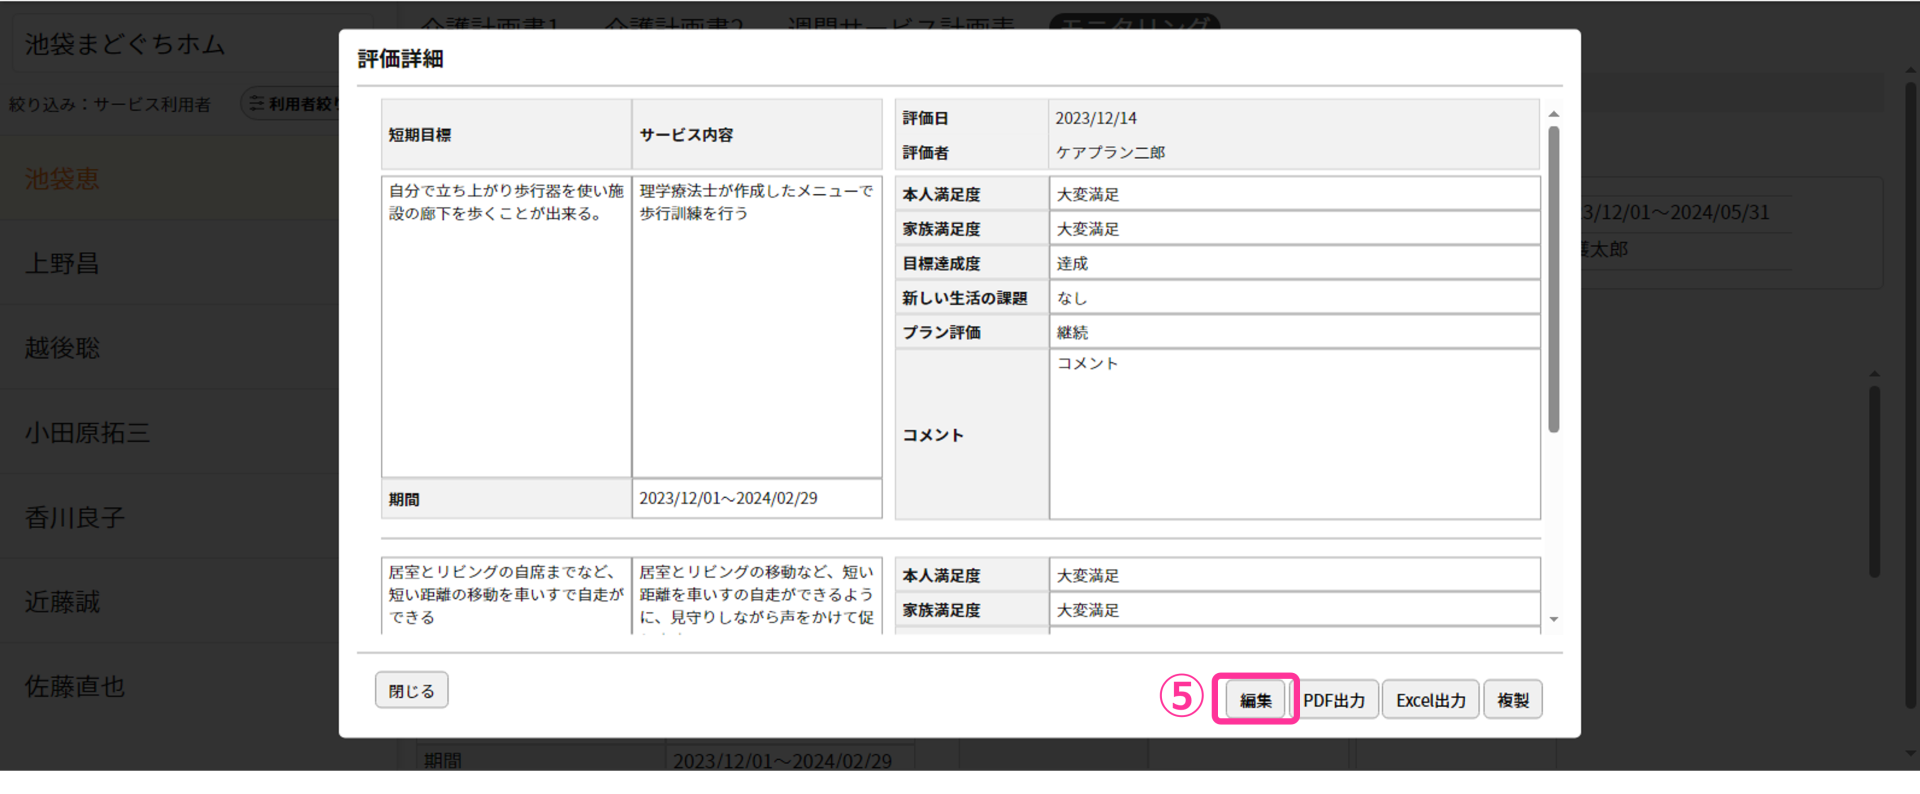
Task: Click the dialog scrollbar down arrow
Action: pos(1553,620)
